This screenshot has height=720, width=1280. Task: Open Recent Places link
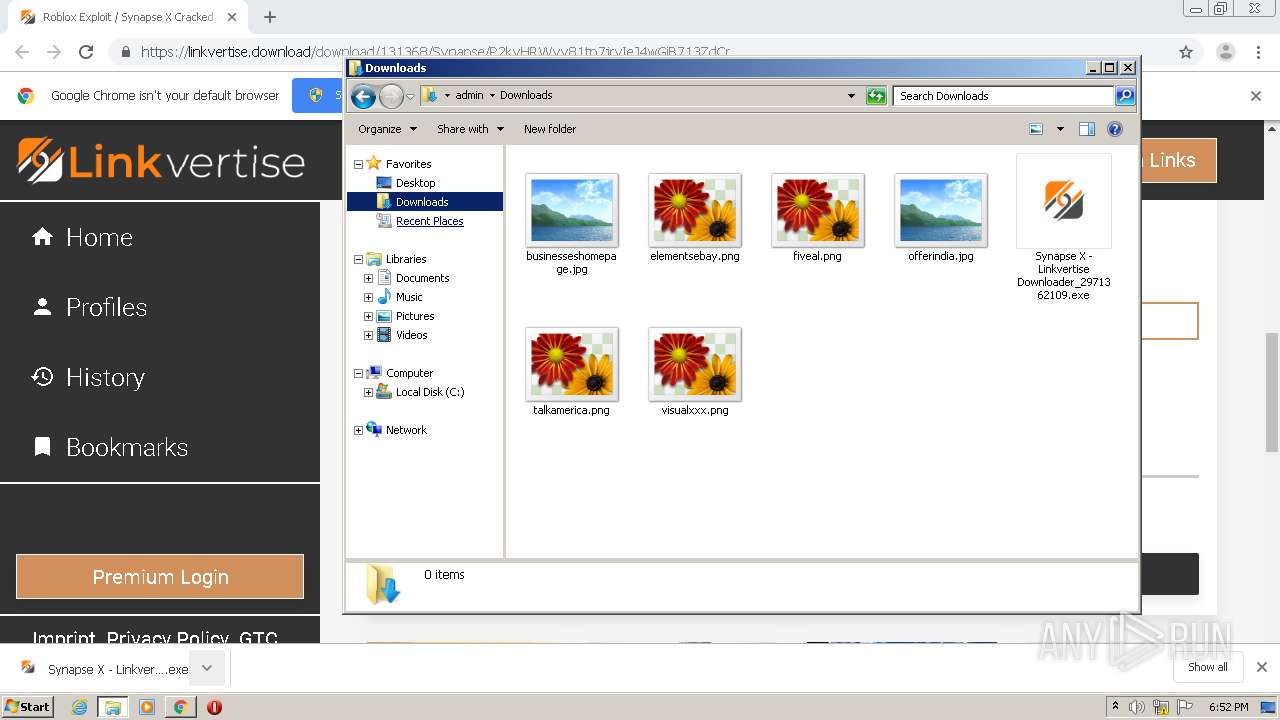click(x=429, y=221)
